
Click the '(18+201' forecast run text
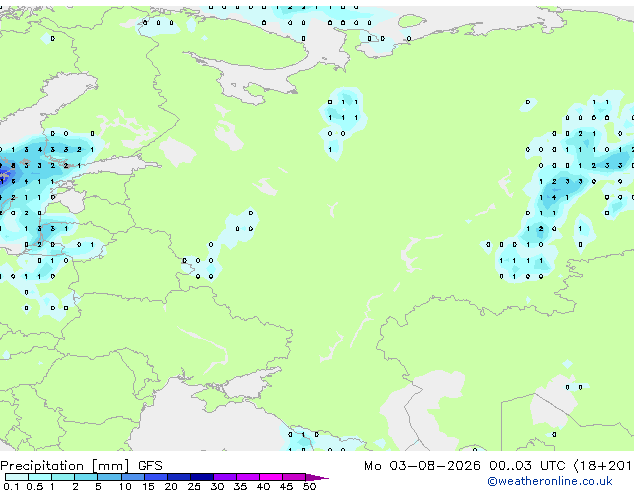(602, 466)
